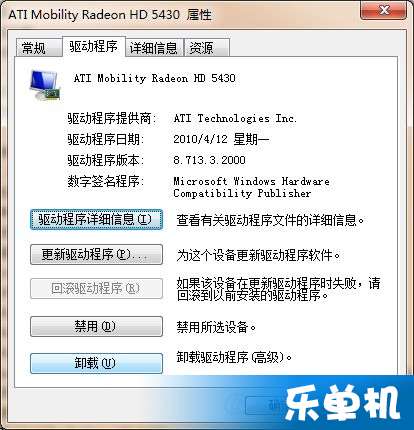Uninstall the driver via 卸载(U)
This screenshot has width=414, height=430.
click(x=96, y=363)
